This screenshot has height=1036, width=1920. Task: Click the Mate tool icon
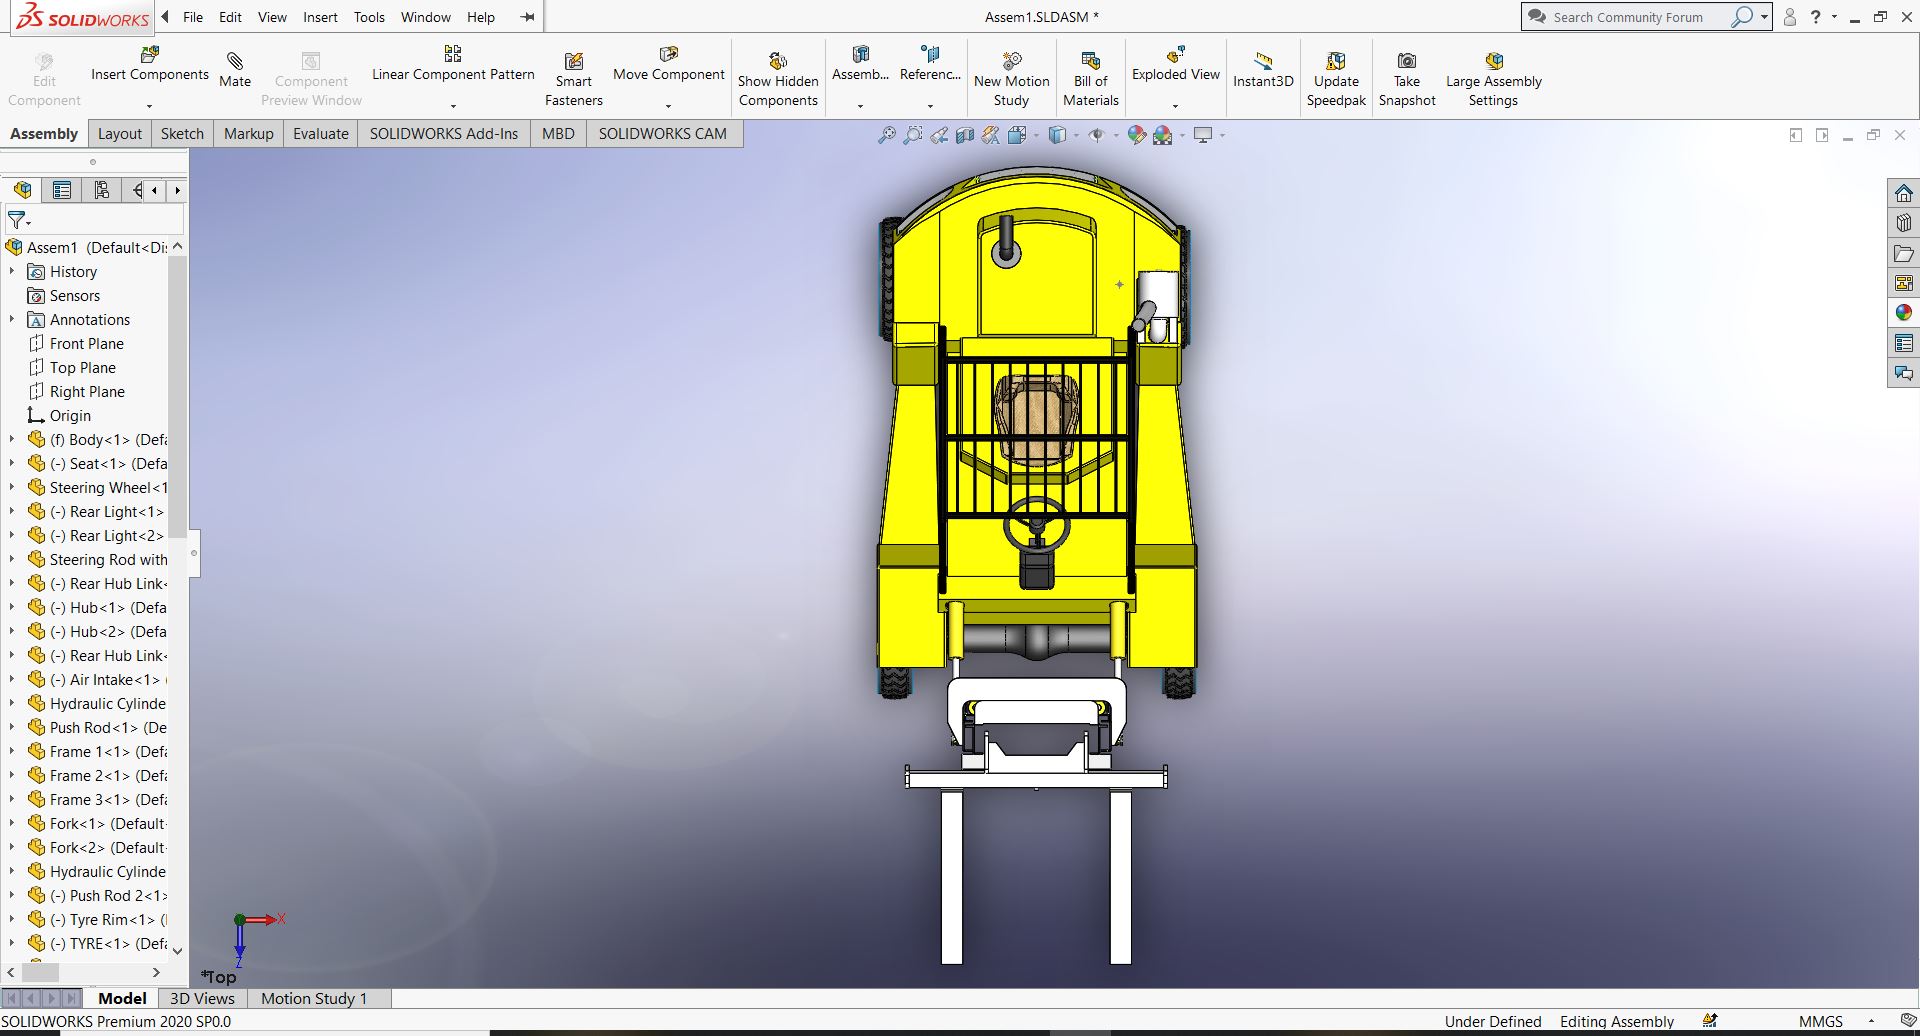pos(235,62)
